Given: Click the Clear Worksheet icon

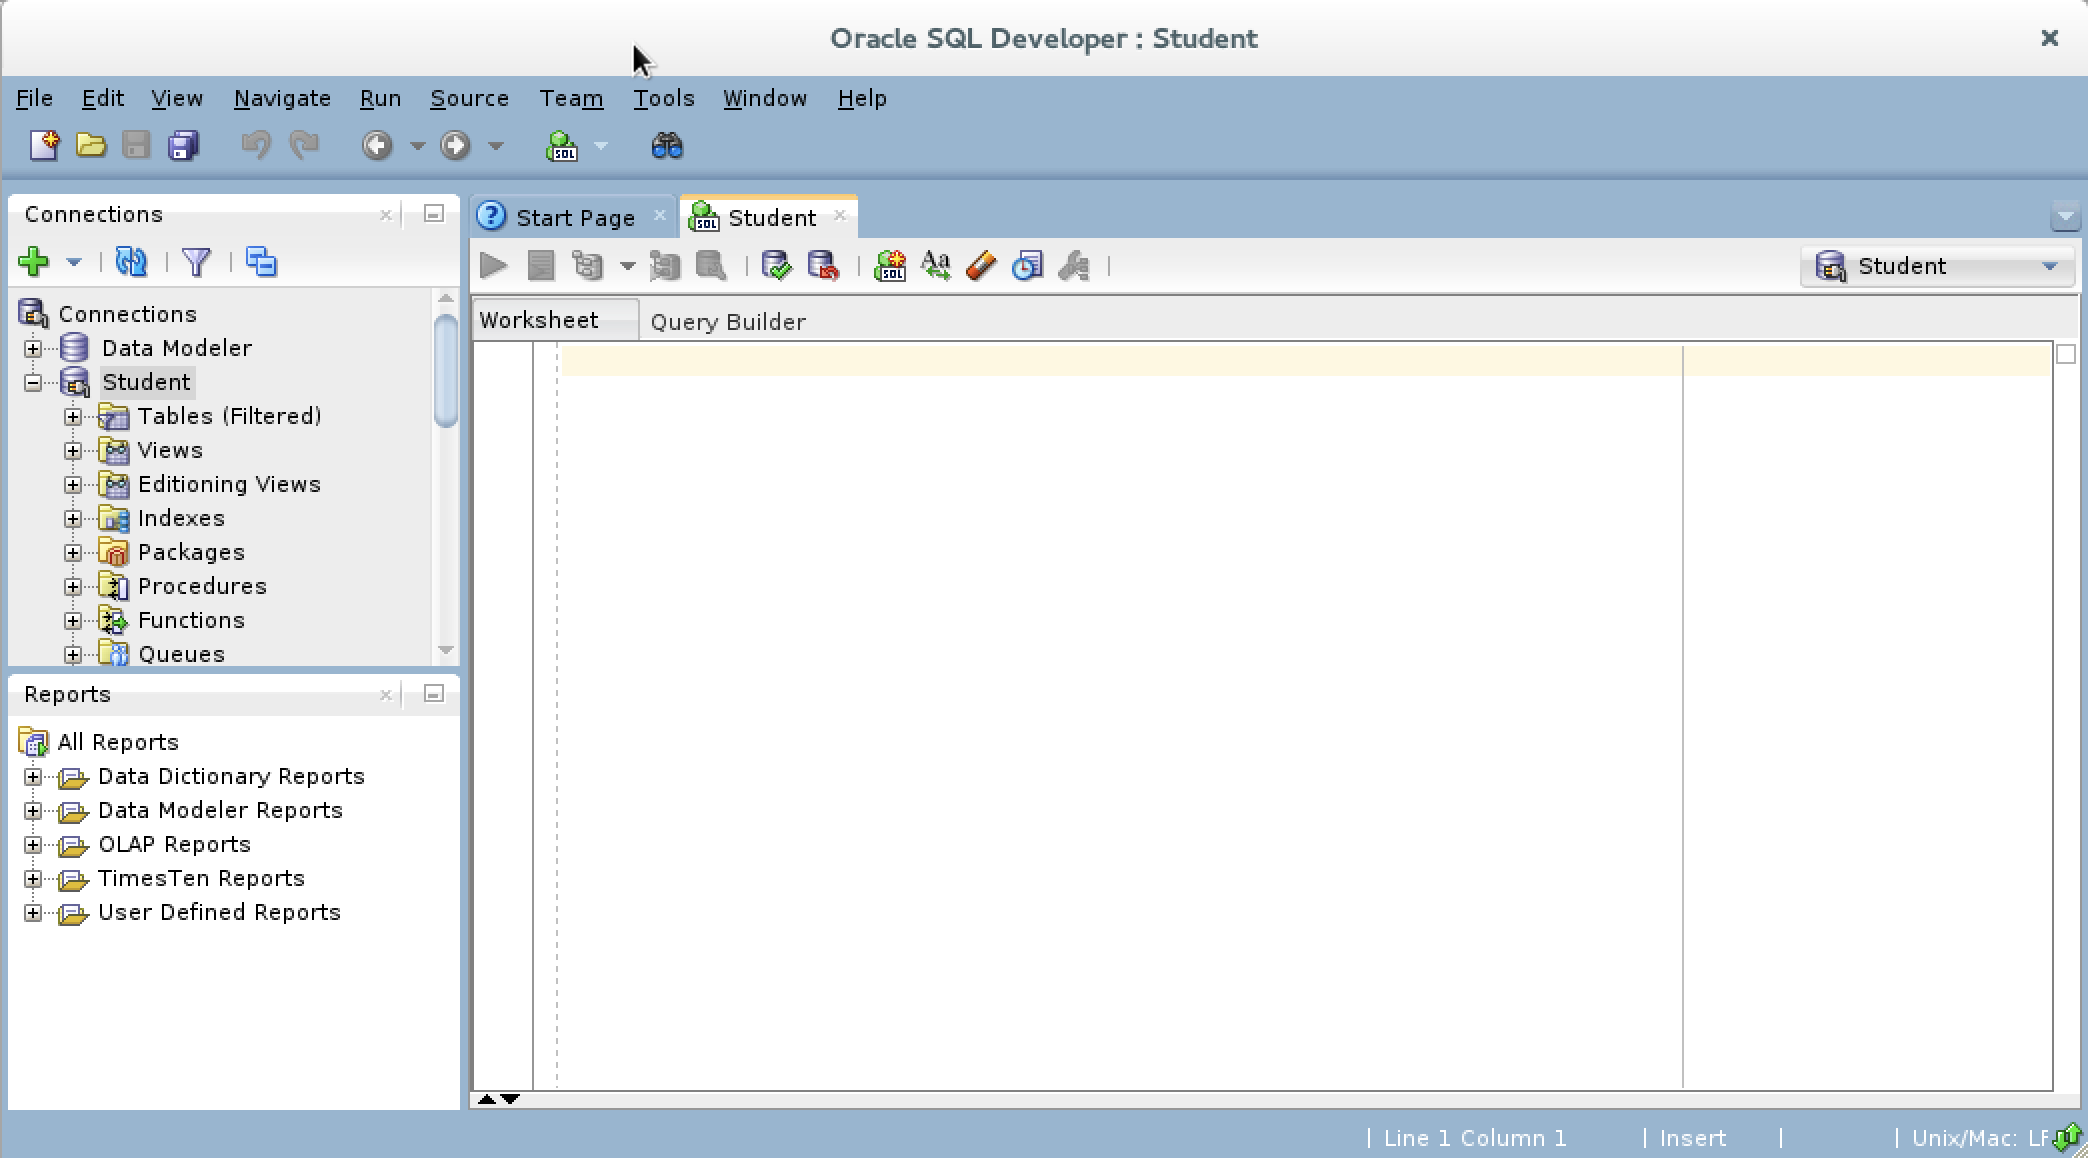Looking at the screenshot, I should [x=981, y=267].
